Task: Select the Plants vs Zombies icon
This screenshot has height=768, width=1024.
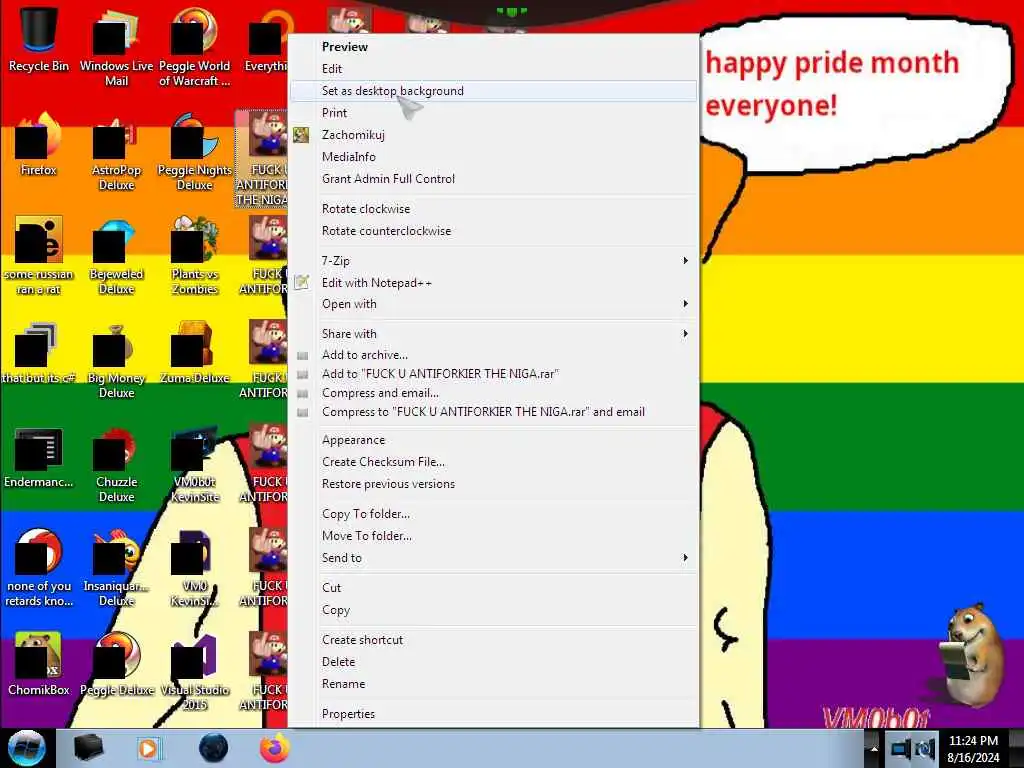Action: tap(195, 257)
